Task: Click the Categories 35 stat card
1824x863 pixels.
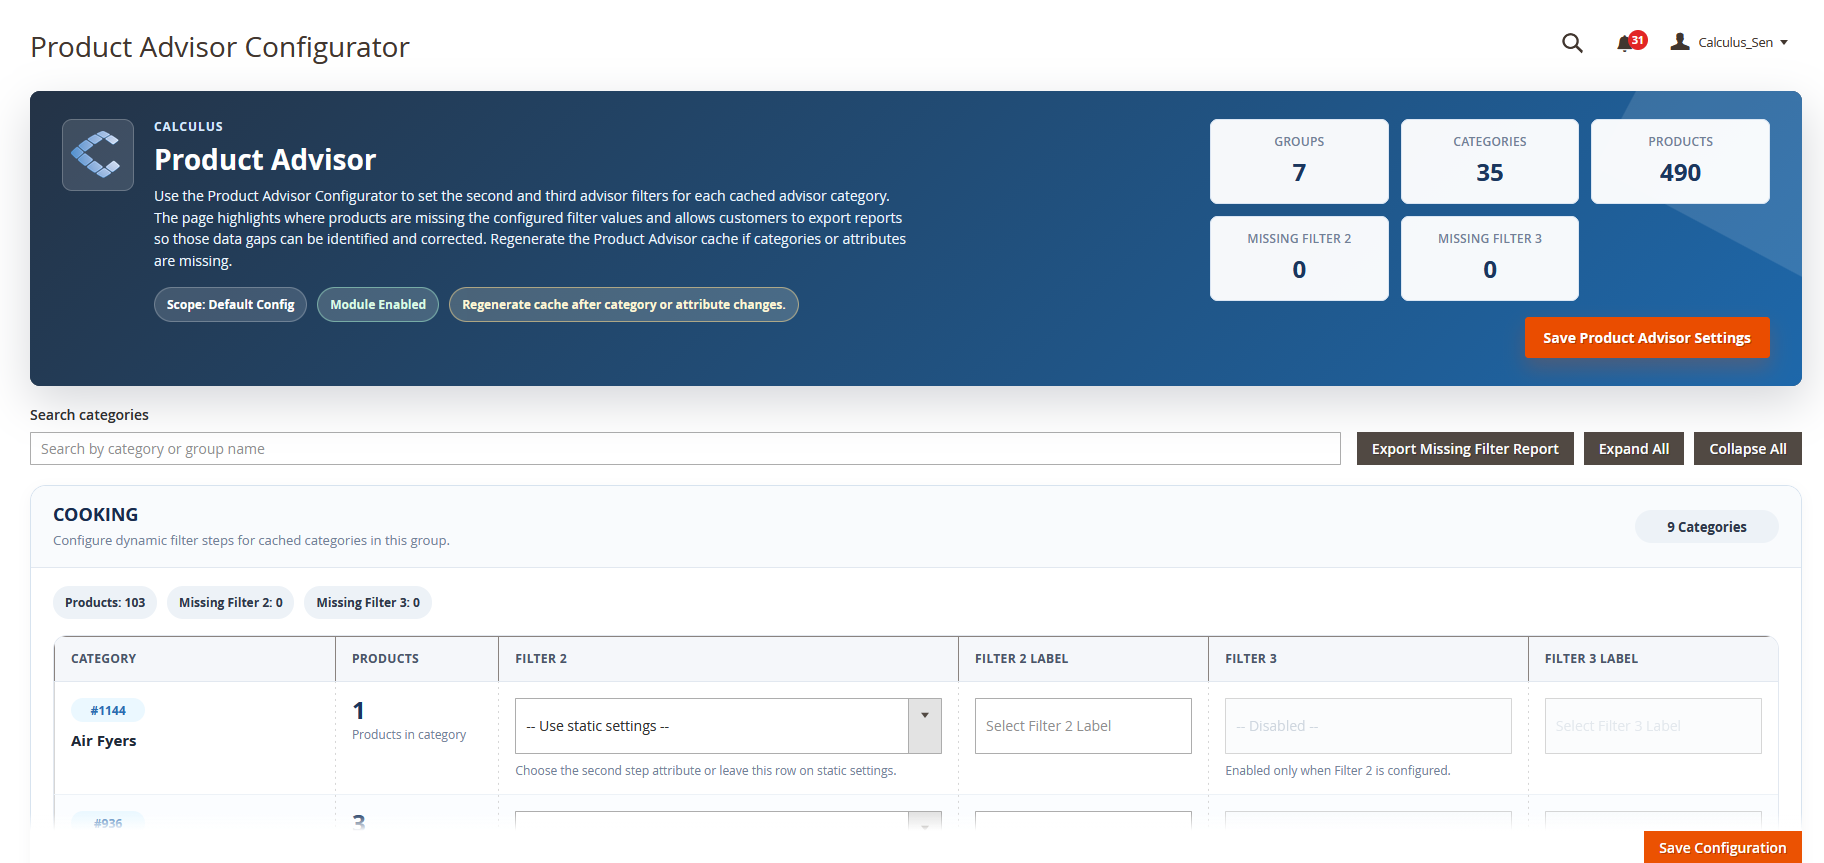Action: tap(1490, 161)
